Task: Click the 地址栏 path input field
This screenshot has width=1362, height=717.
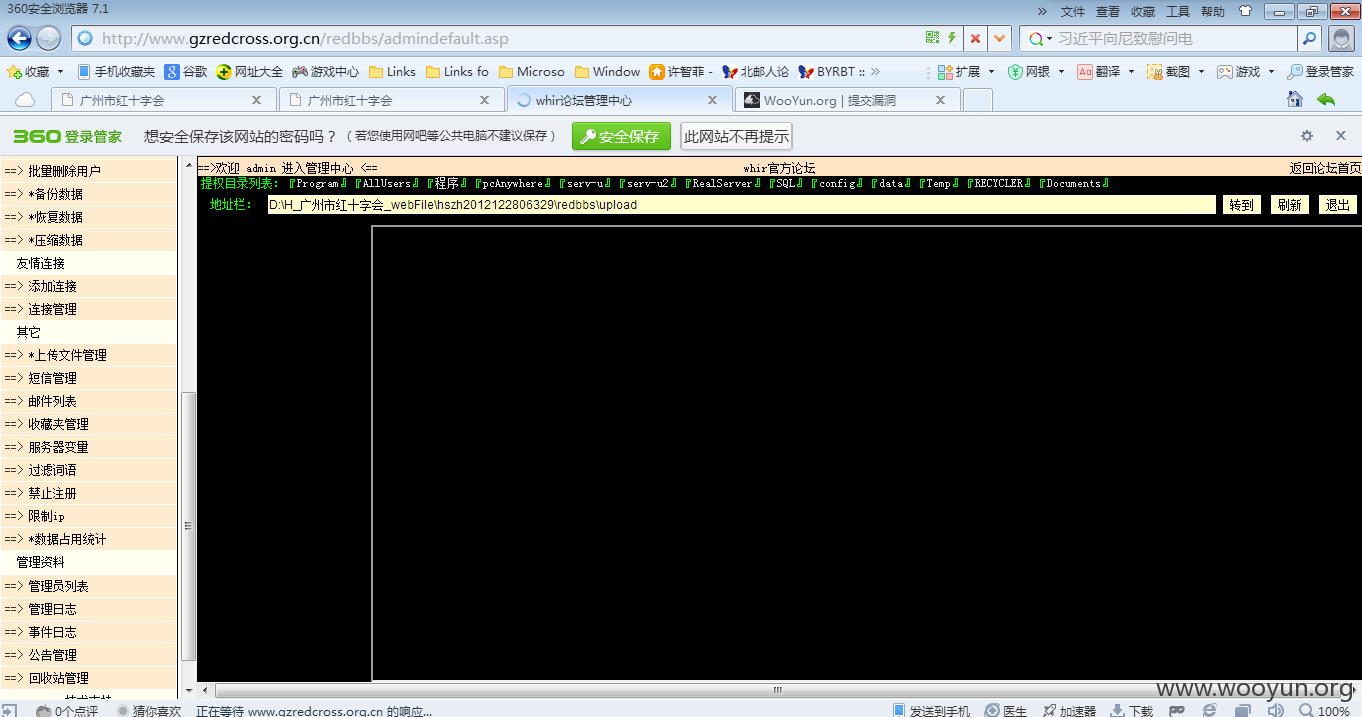Action: 741,205
